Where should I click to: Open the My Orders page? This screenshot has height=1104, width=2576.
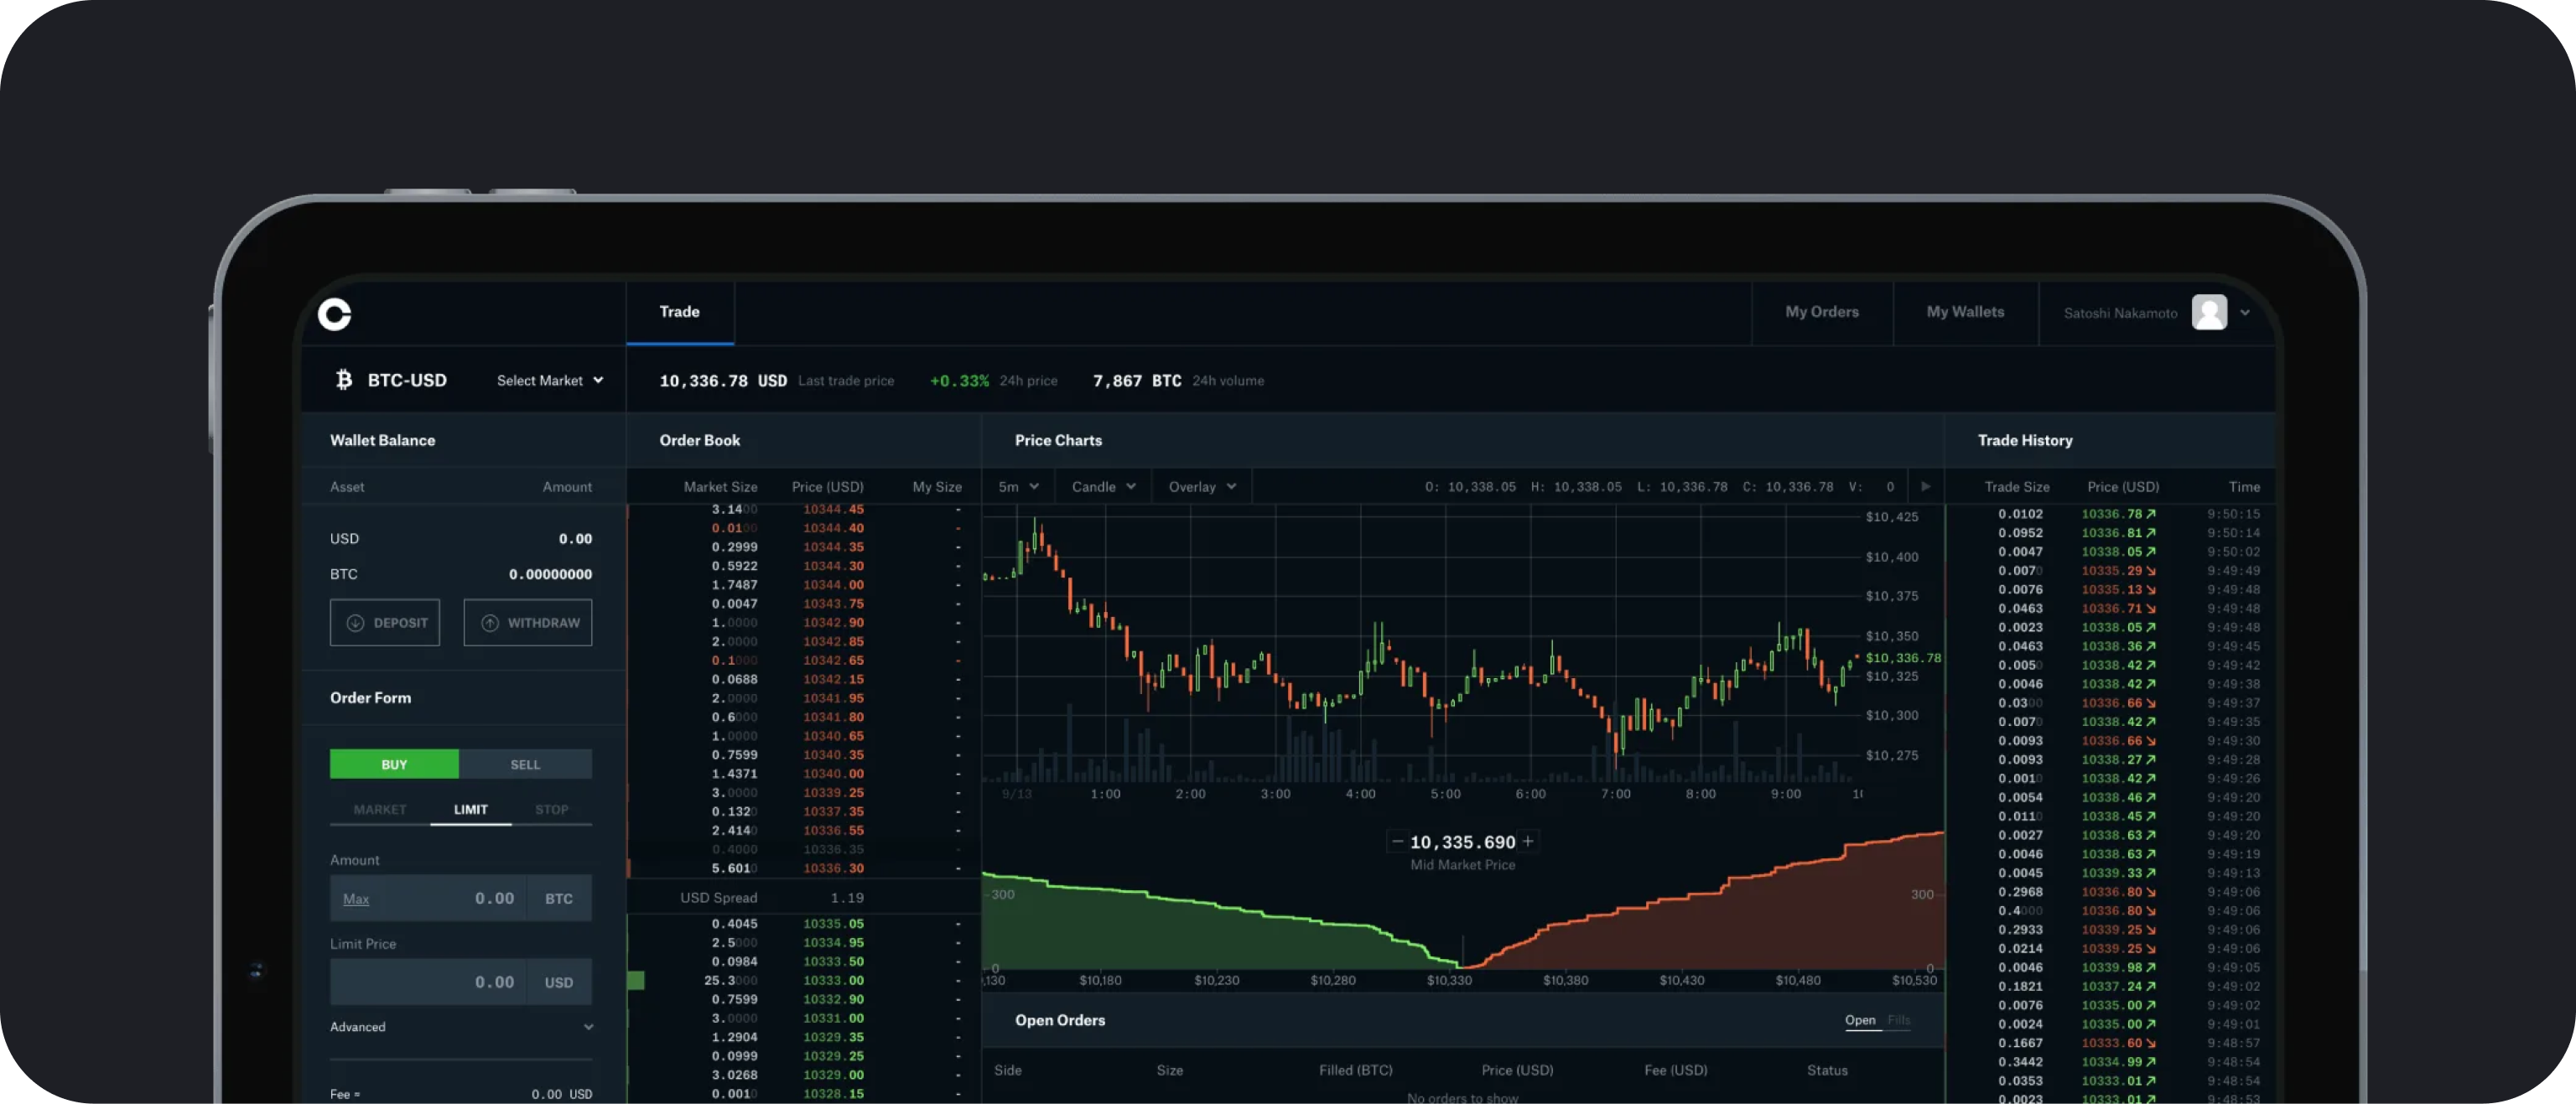[x=1821, y=312]
